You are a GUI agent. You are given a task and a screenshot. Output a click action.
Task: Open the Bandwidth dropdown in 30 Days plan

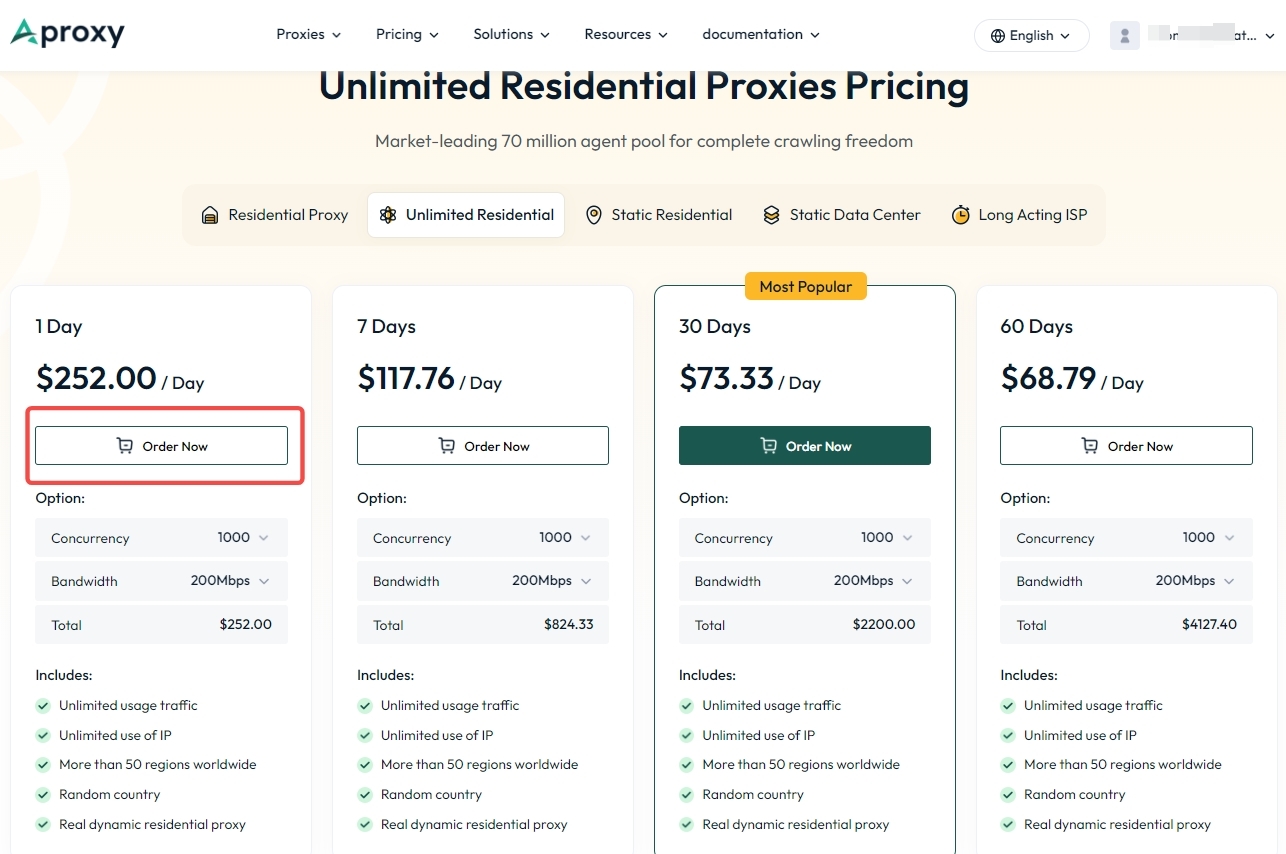(x=805, y=581)
